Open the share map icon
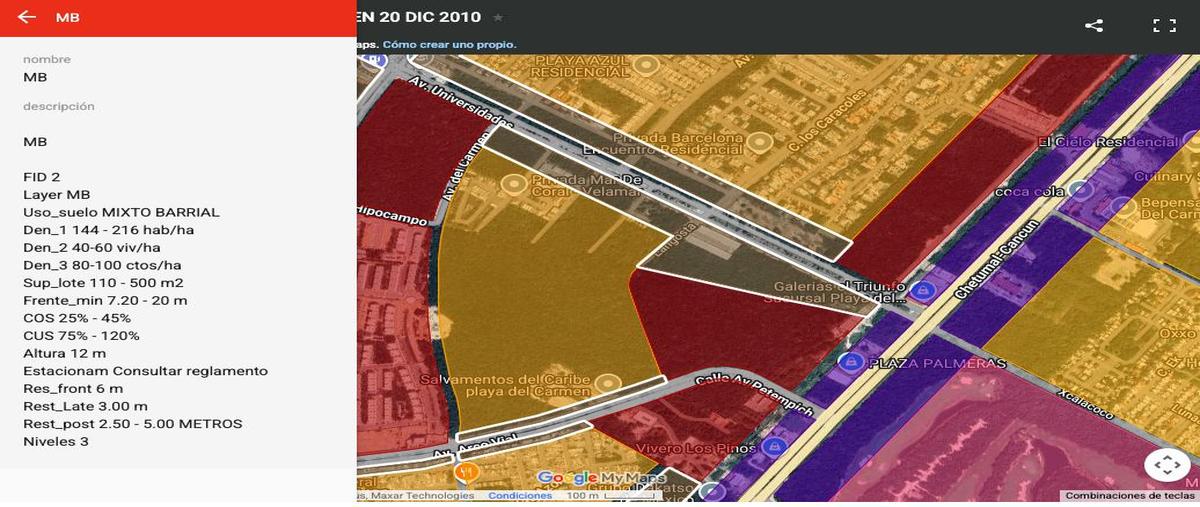 coord(1094,26)
